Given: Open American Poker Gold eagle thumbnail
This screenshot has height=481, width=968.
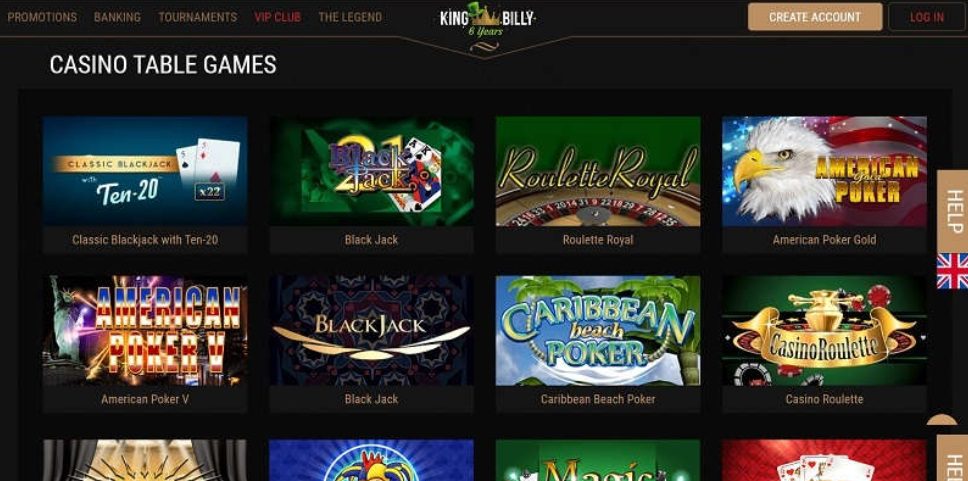Looking at the screenshot, I should 824,171.
